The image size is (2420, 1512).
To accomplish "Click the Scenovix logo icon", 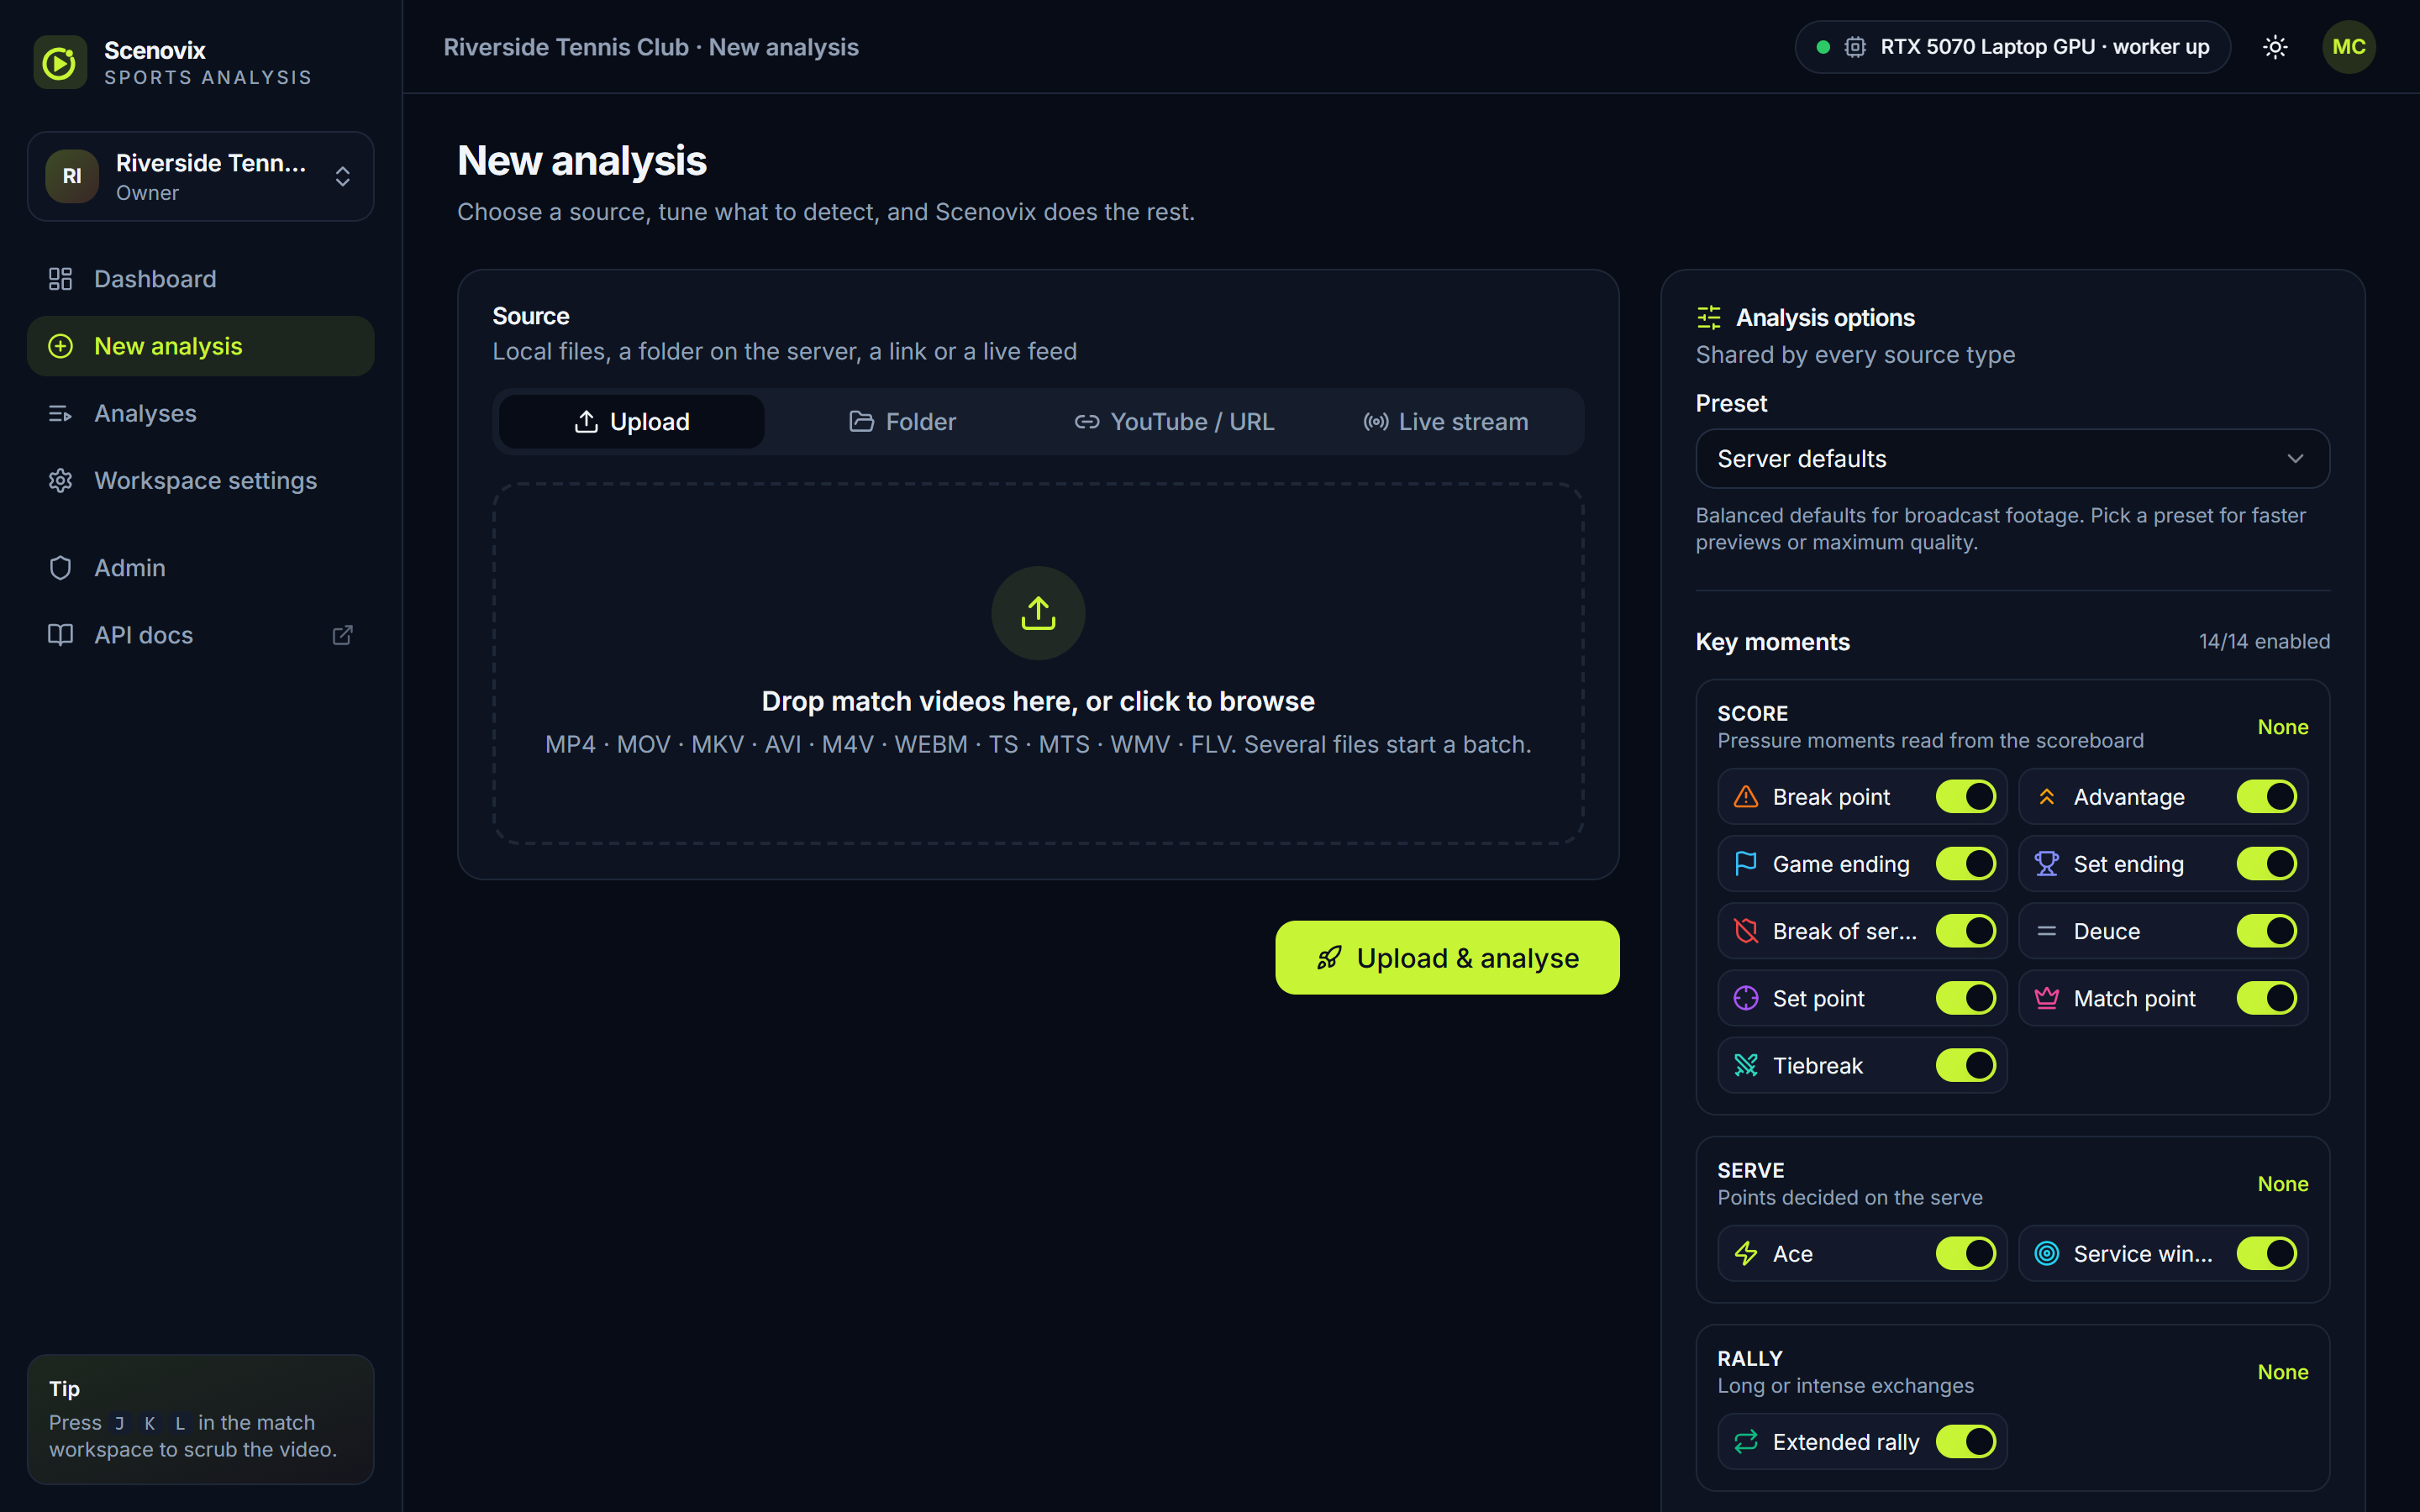I will [60, 62].
